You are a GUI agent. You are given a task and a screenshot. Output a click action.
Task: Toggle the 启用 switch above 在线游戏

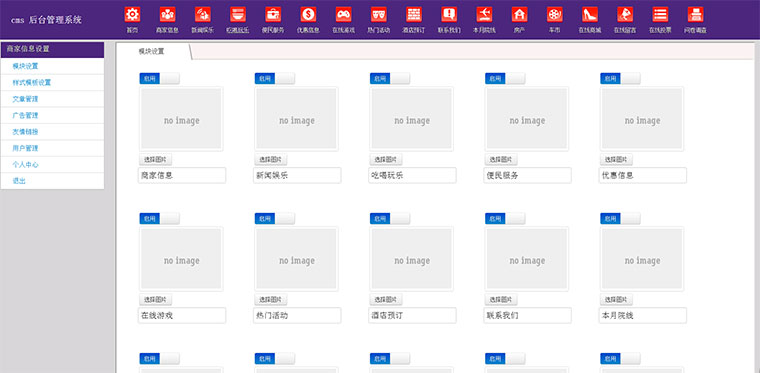tap(159, 218)
